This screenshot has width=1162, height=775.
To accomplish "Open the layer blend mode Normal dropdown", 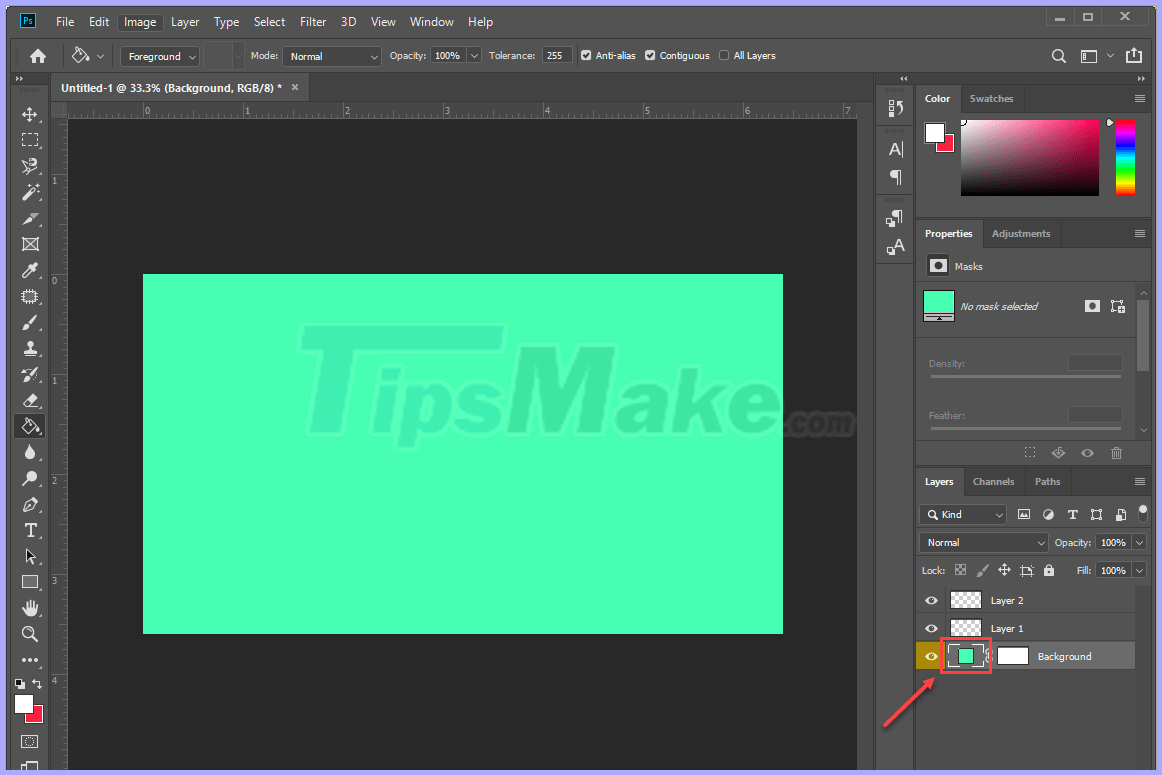I will [x=983, y=542].
